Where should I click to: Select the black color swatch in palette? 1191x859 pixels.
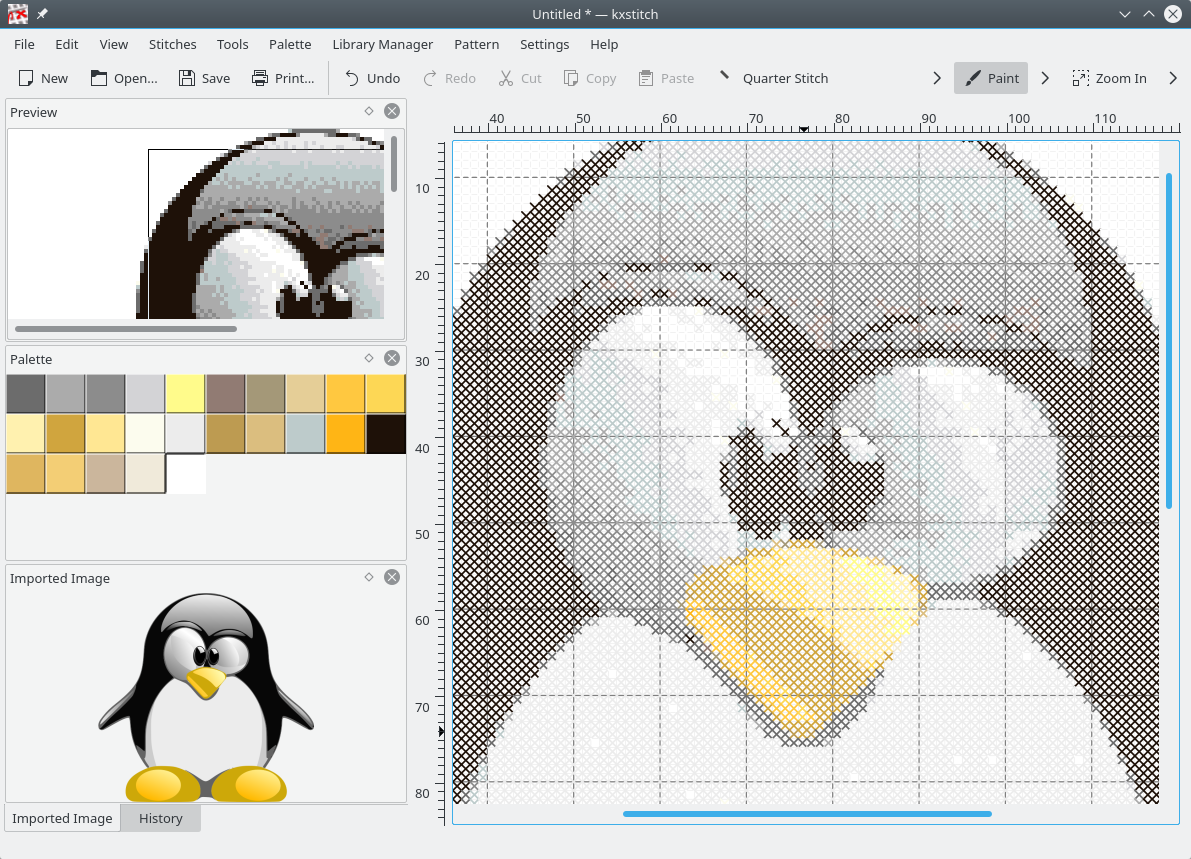[386, 434]
